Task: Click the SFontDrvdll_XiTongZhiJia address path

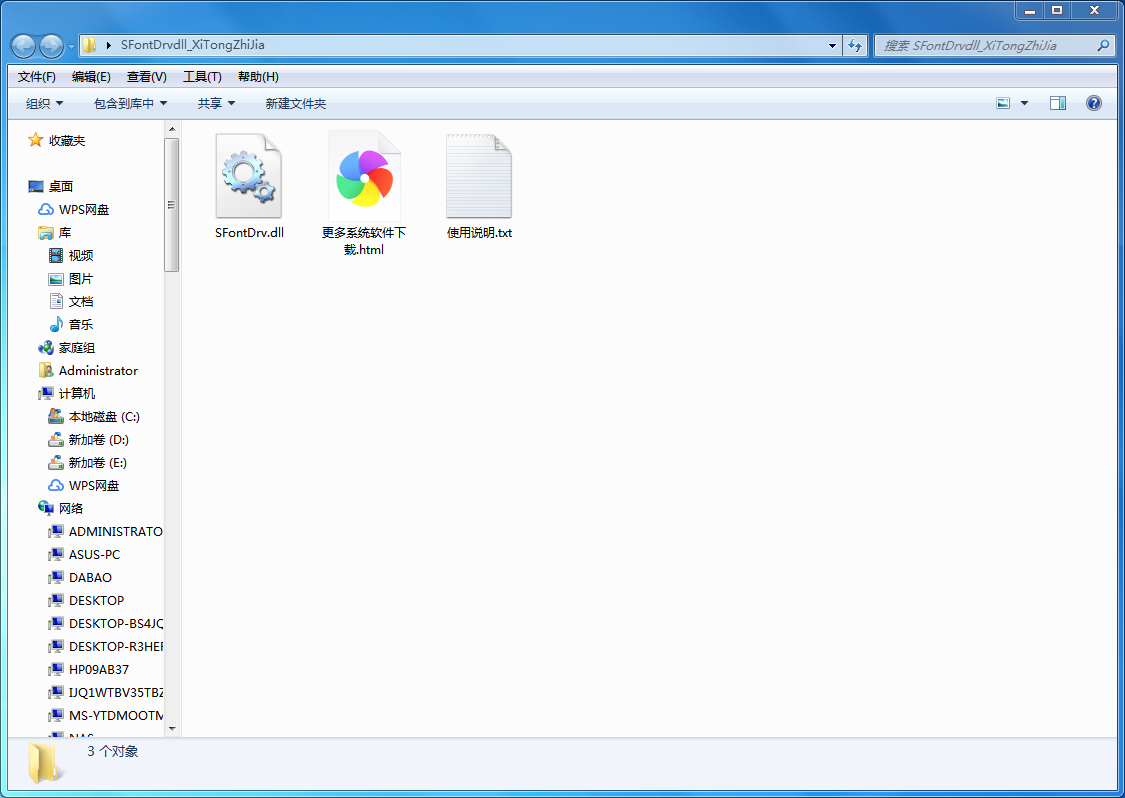Action: (x=192, y=44)
